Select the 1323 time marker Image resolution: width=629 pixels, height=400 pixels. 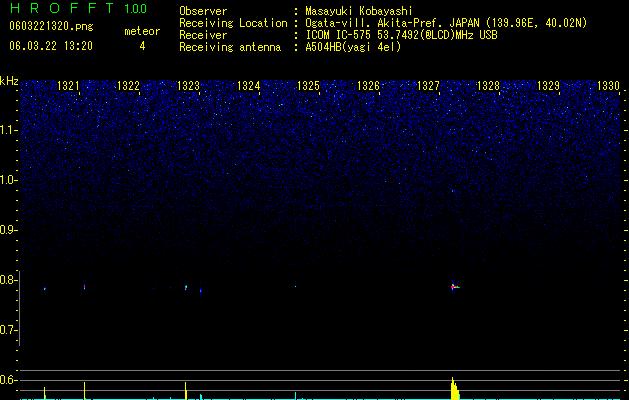[189, 86]
